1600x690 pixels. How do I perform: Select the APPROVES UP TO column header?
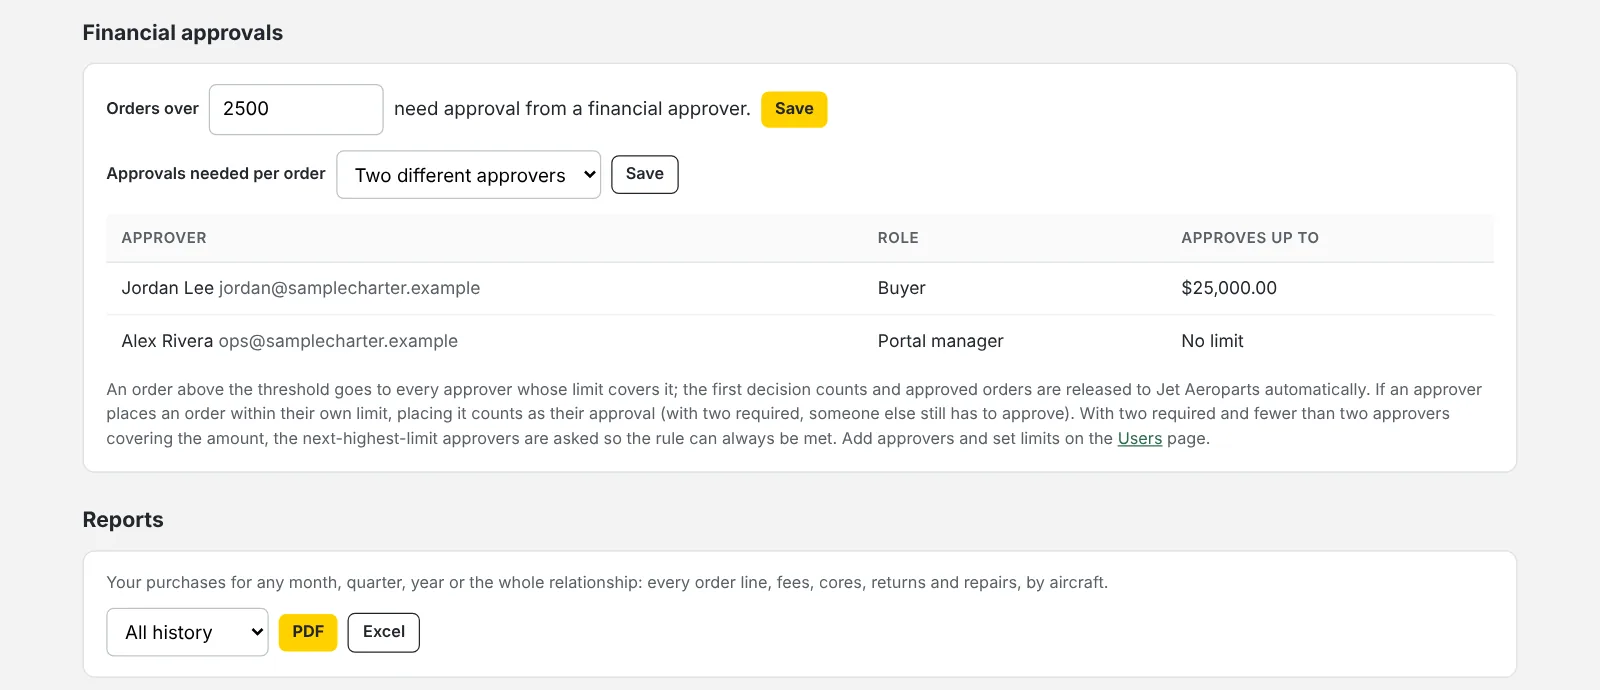point(1250,238)
